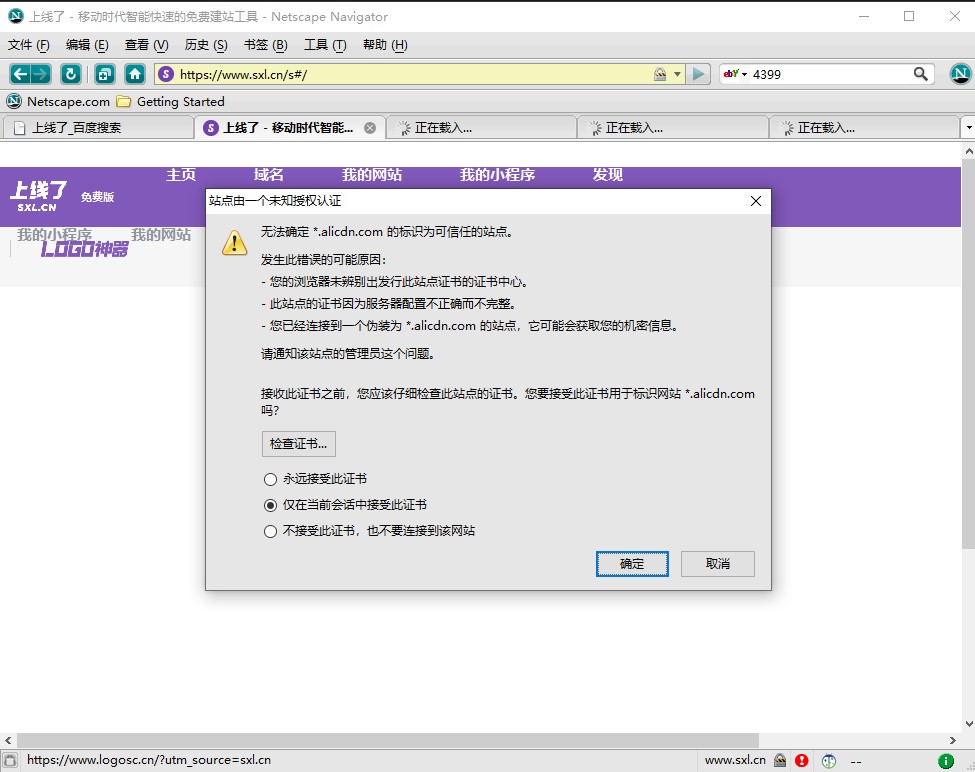Open the tab list dropdown arrow
975x772 pixels.
pyautogui.click(x=968, y=127)
